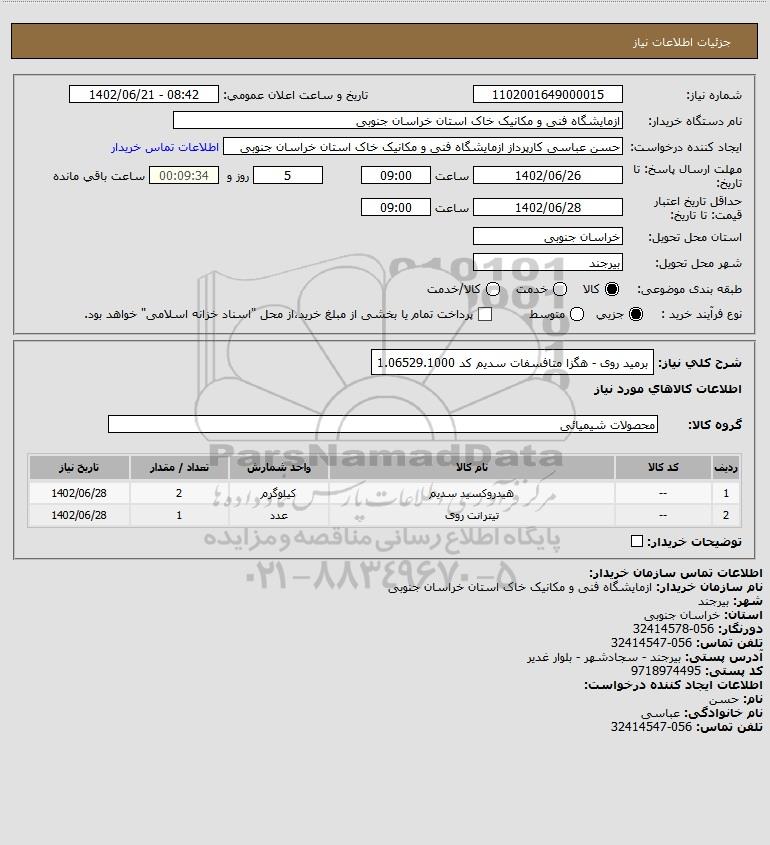
Task: Select the خدمت radio button
Action: tap(560, 289)
